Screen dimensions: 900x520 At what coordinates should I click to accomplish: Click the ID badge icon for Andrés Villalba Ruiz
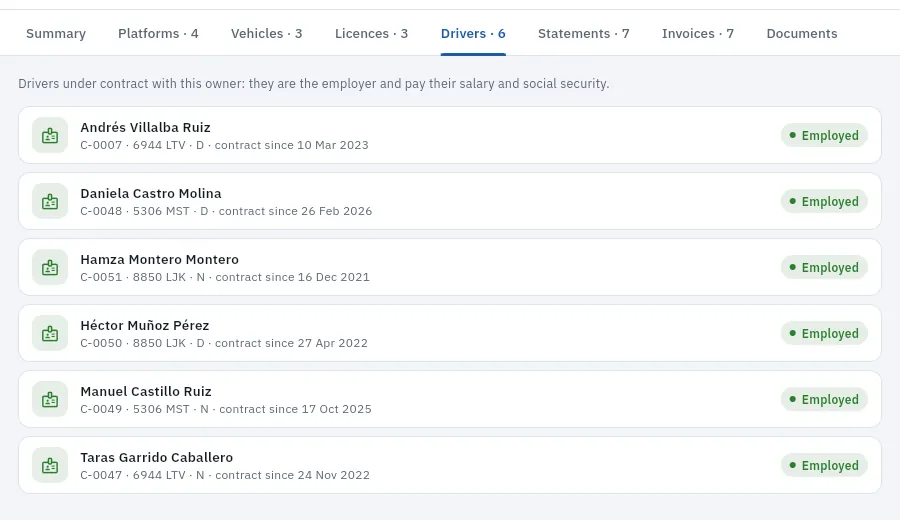[50, 135]
